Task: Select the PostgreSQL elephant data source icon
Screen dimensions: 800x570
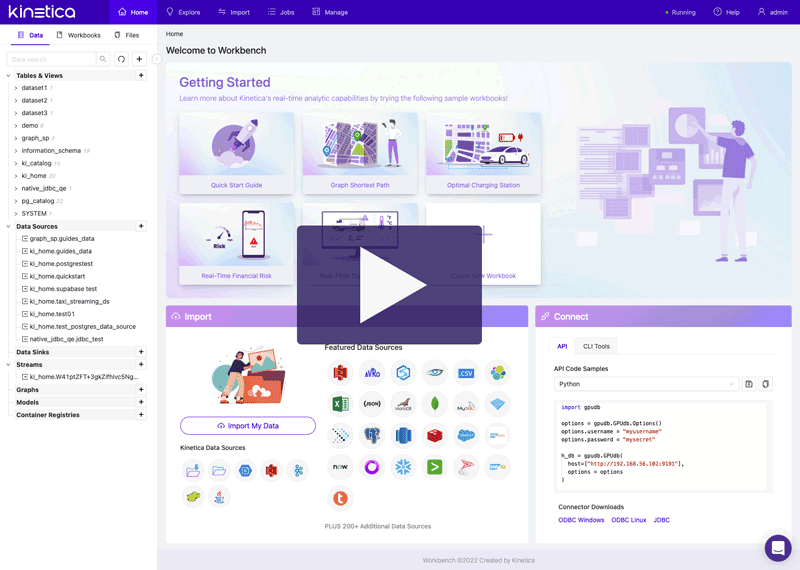Action: (372, 435)
